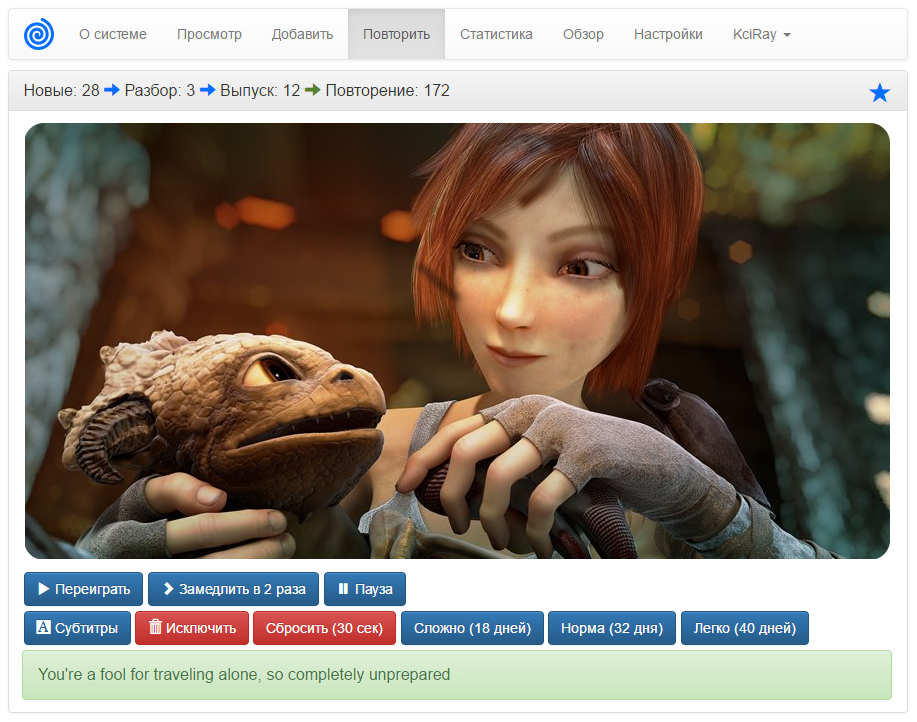Click the Разбор: 3 counter
Viewport: 917px width, 722px height.
pyautogui.click(x=160, y=91)
